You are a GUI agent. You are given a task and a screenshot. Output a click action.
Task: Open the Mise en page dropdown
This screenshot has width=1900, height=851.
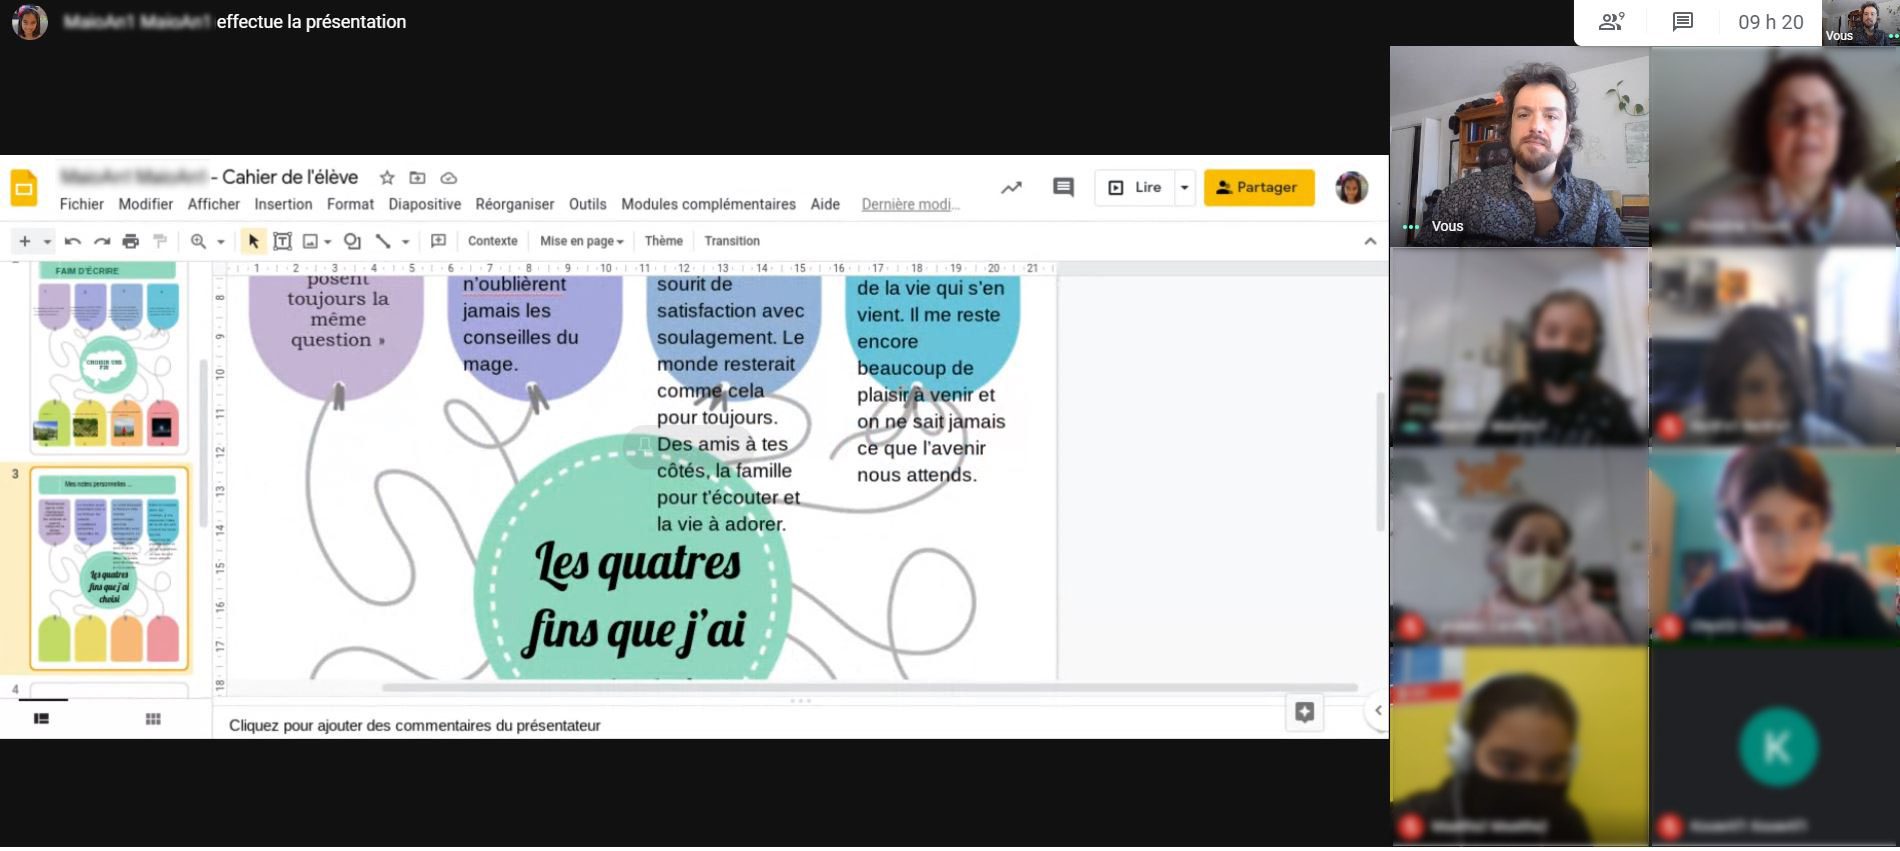pos(581,241)
